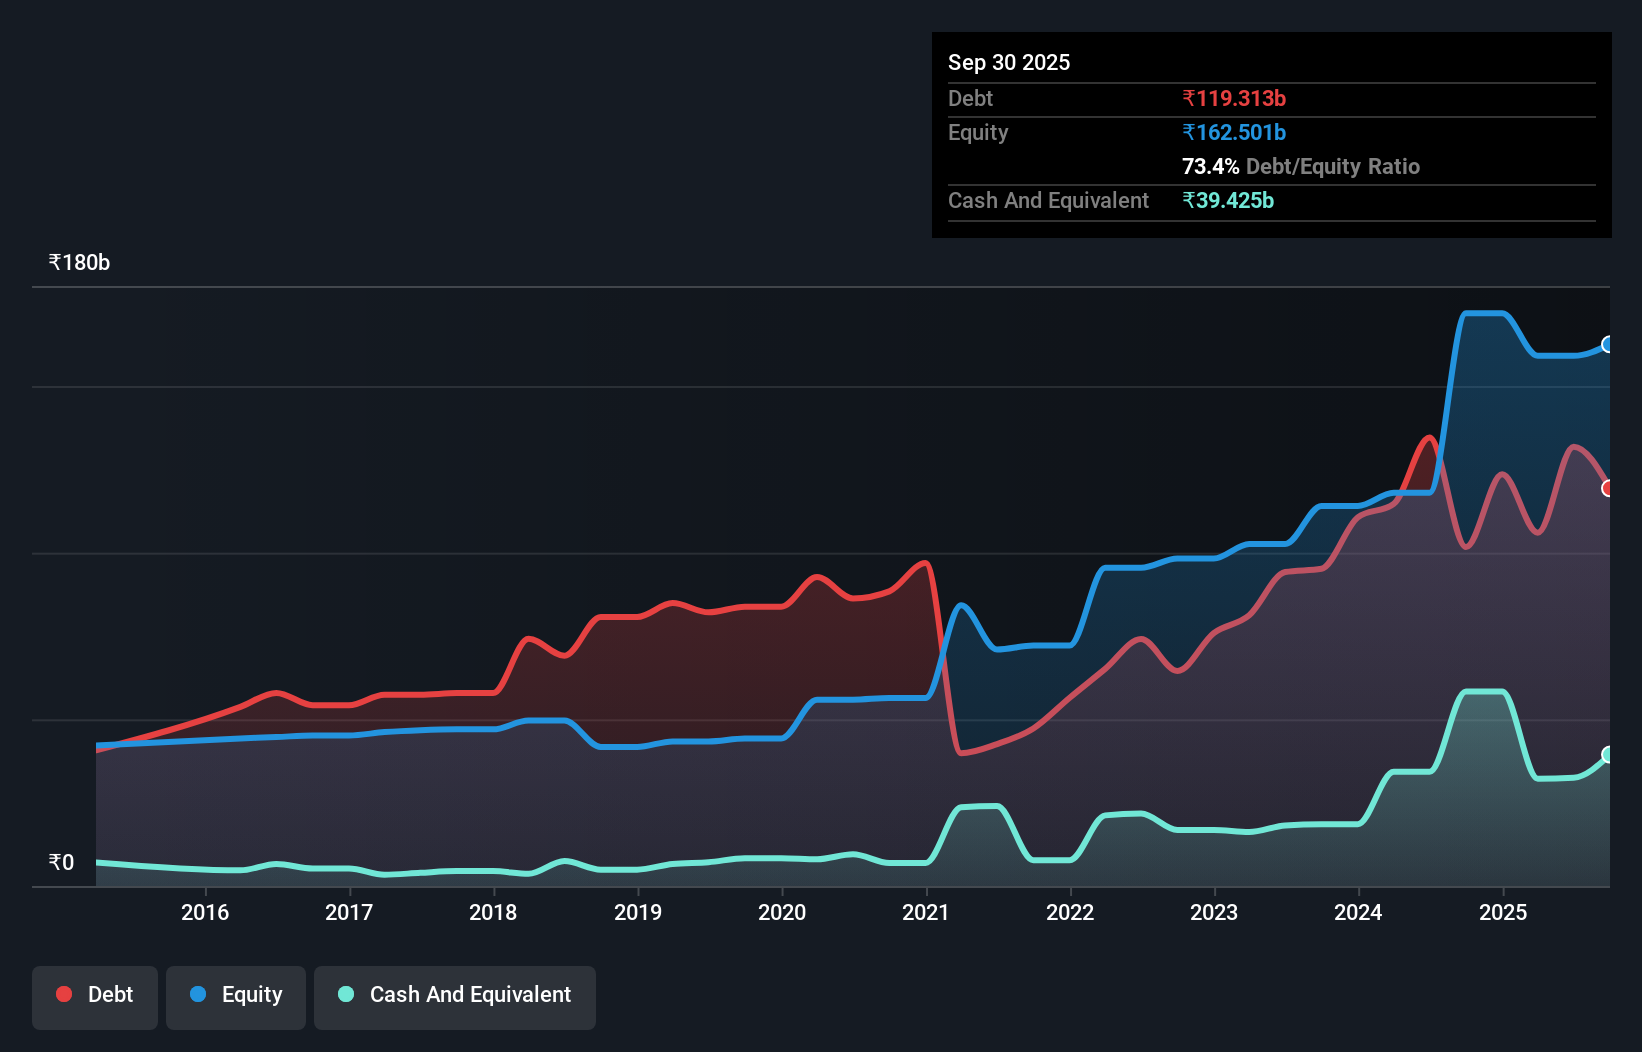Click the red Debt legend dot
This screenshot has height=1052, width=1642.
[x=64, y=994]
